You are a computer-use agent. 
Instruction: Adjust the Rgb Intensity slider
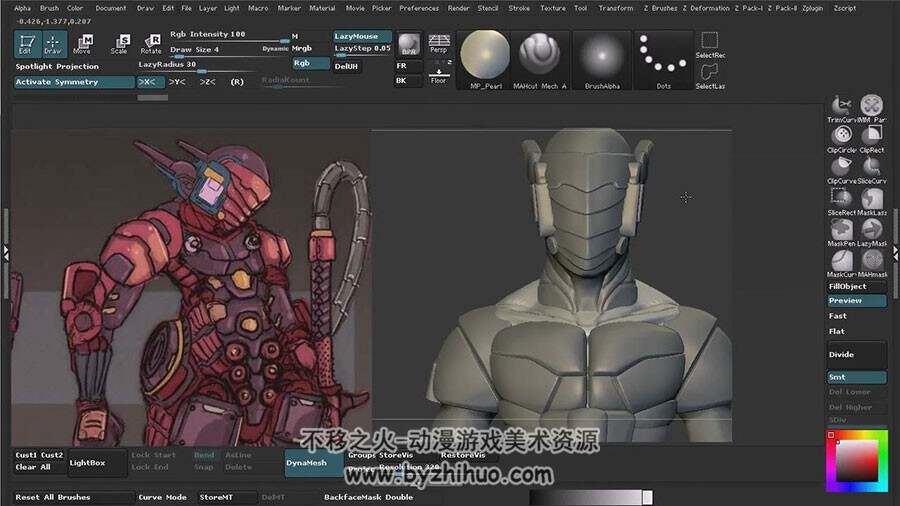pyautogui.click(x=229, y=36)
